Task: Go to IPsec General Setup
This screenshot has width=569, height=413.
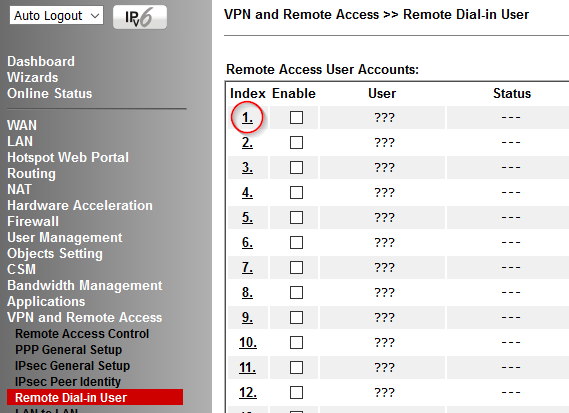Action: (x=73, y=365)
